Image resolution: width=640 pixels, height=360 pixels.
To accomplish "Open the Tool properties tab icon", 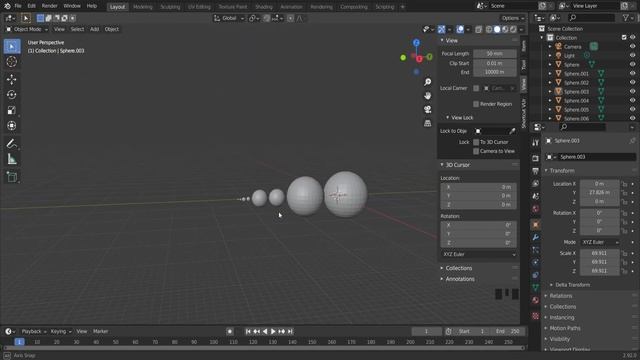I will 536,143.
